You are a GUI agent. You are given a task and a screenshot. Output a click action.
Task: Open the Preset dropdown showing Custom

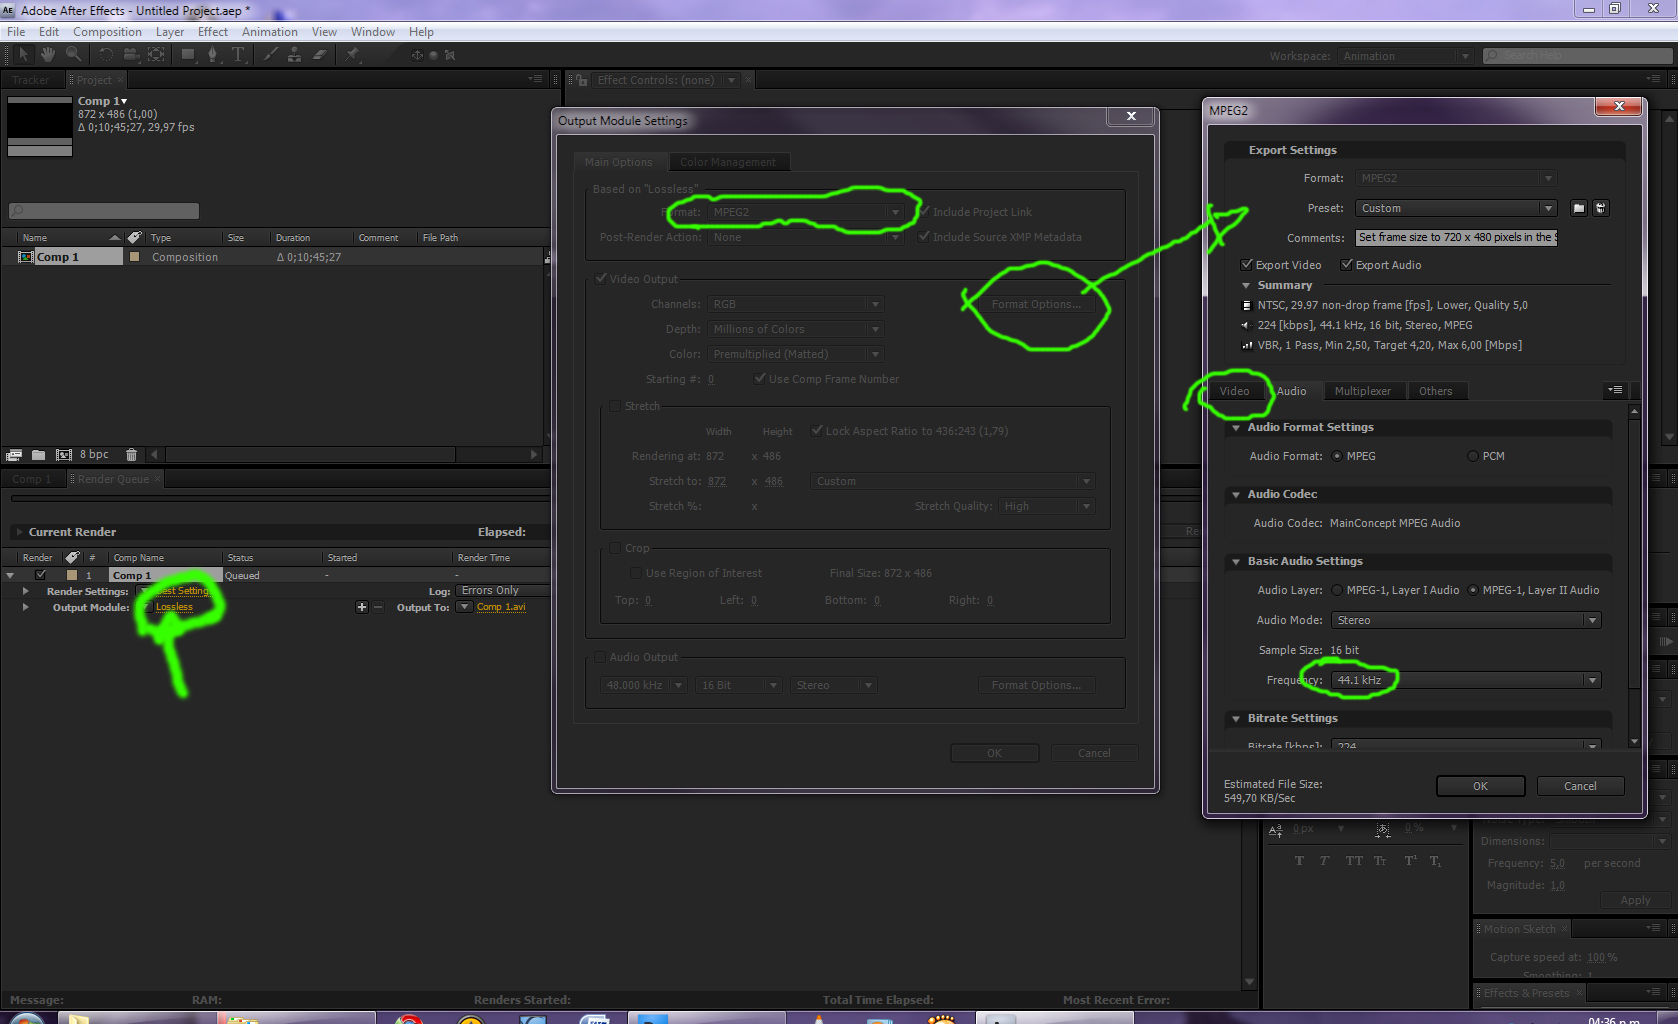click(x=1456, y=208)
